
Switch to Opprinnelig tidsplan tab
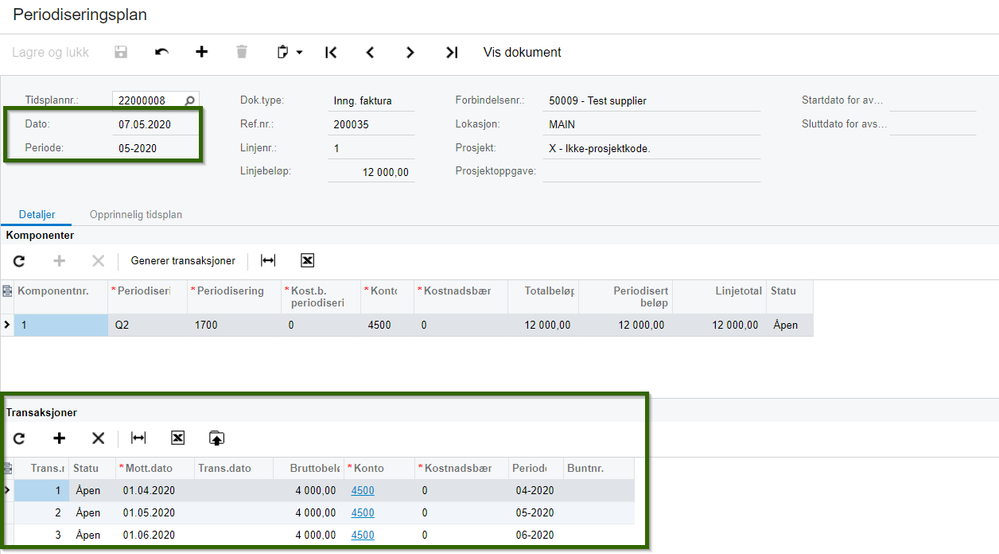pos(135,215)
